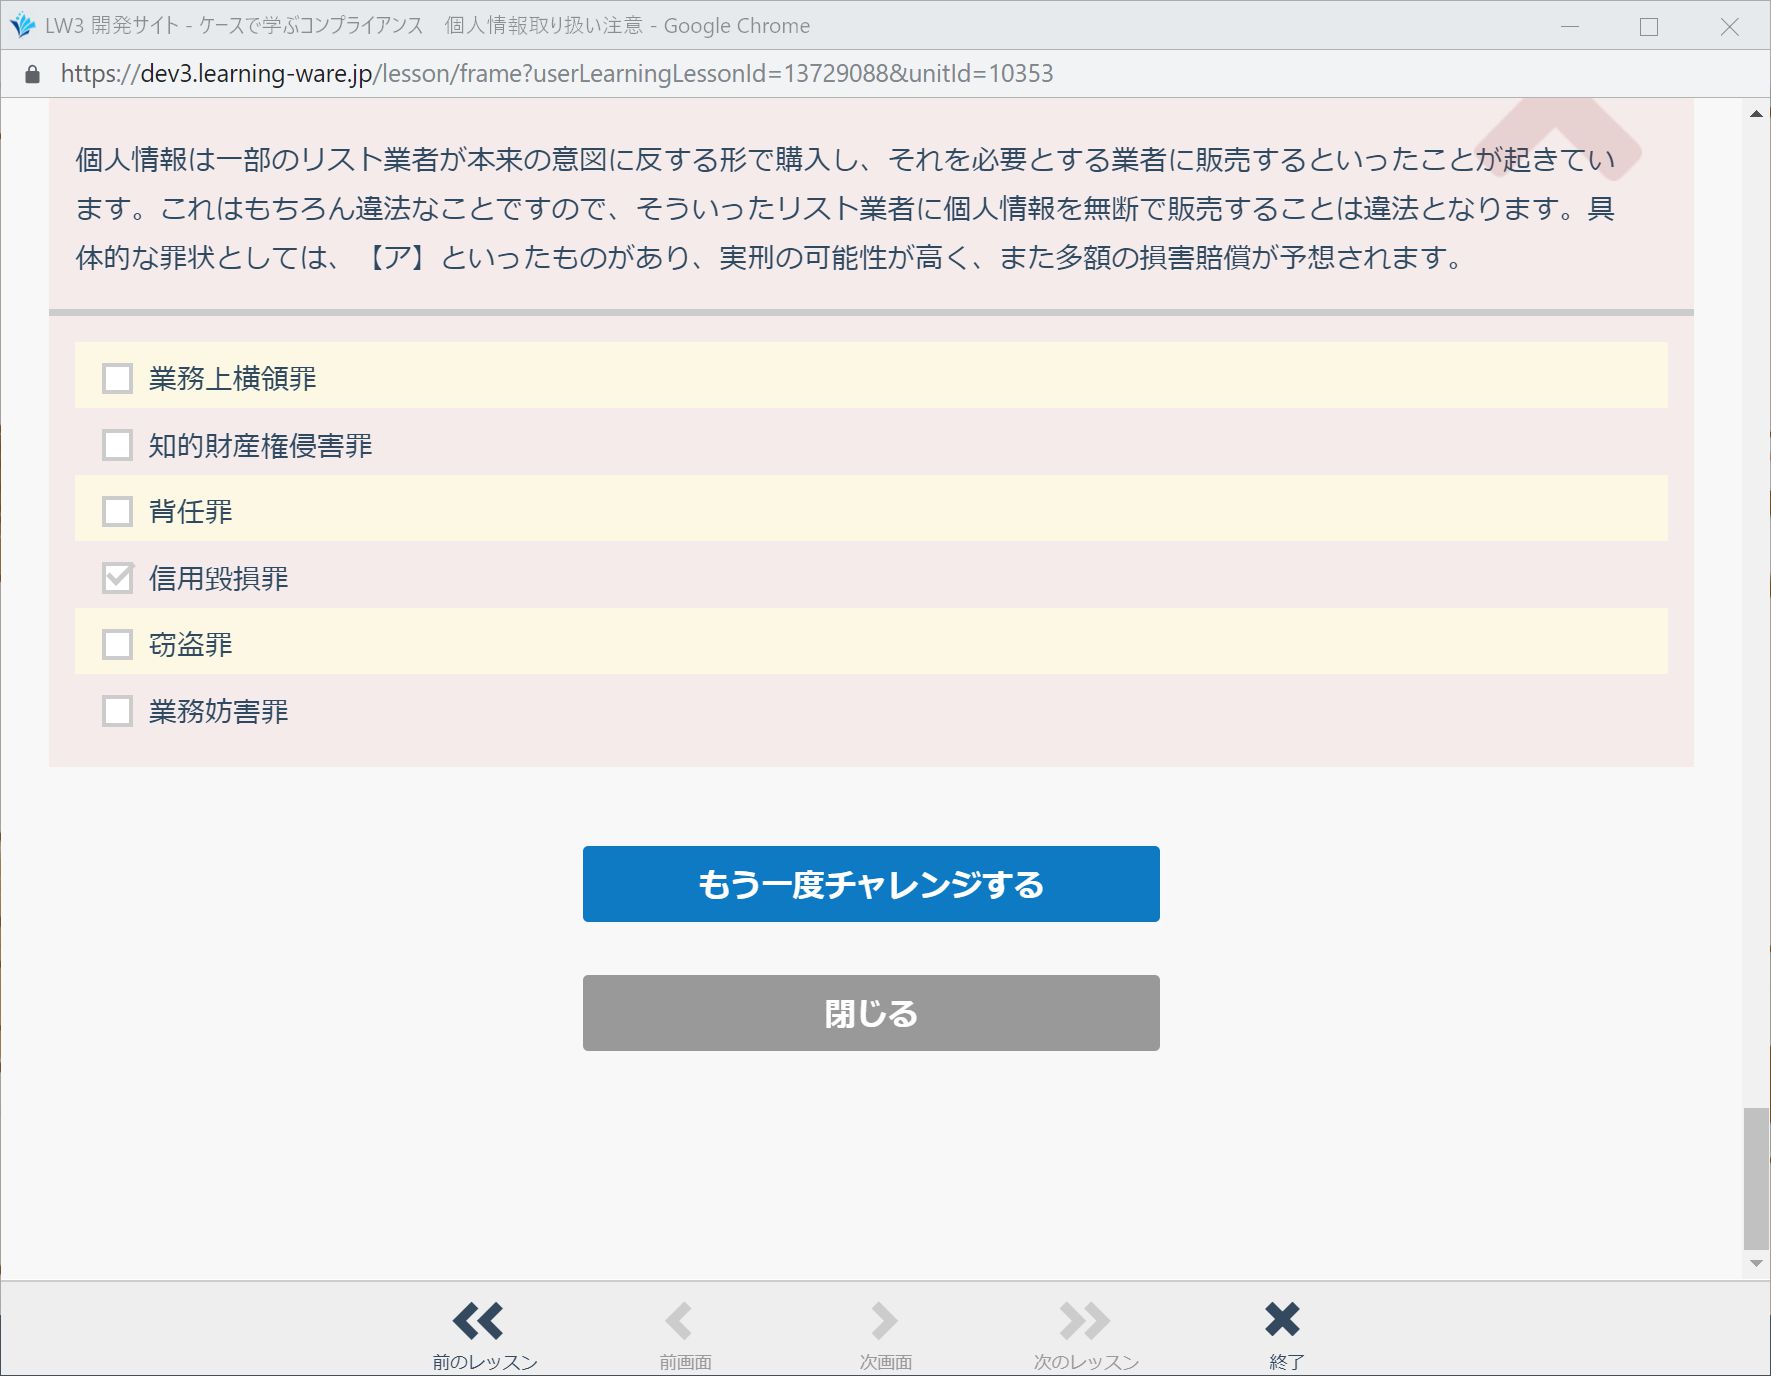1771x1376 pixels.
Task: Click the LW3 app favicon in title bar
Action: pos(22,25)
